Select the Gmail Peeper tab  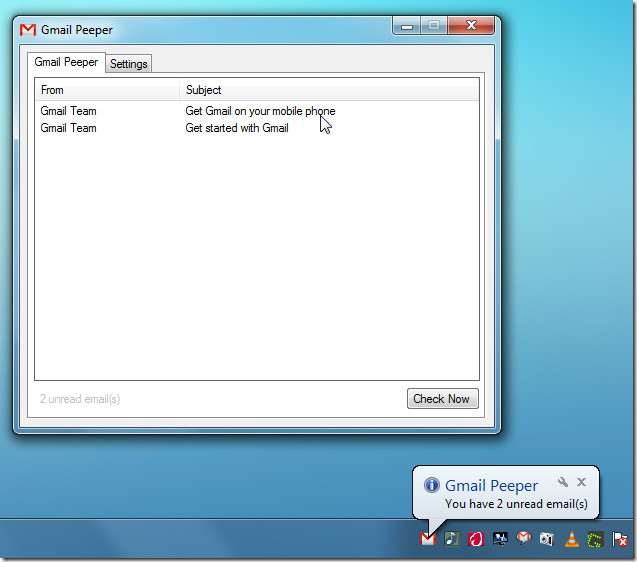tap(66, 62)
